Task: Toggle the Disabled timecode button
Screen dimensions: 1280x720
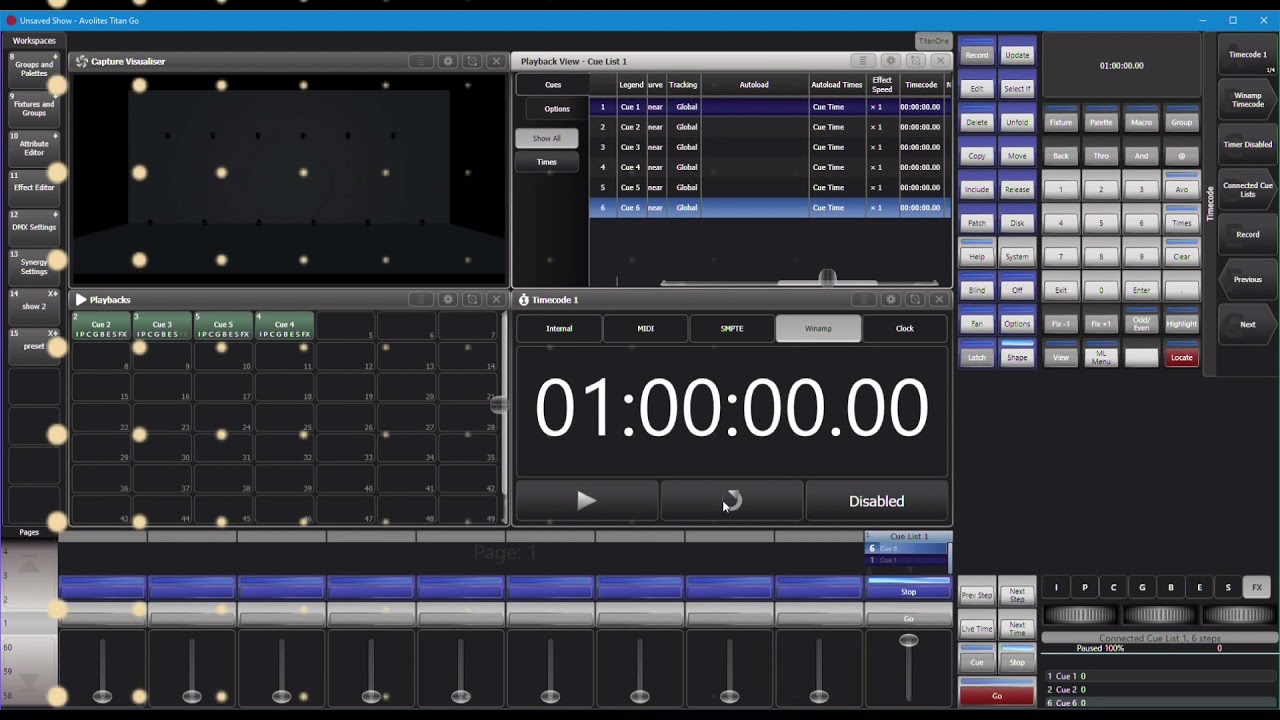Action: tap(877, 501)
